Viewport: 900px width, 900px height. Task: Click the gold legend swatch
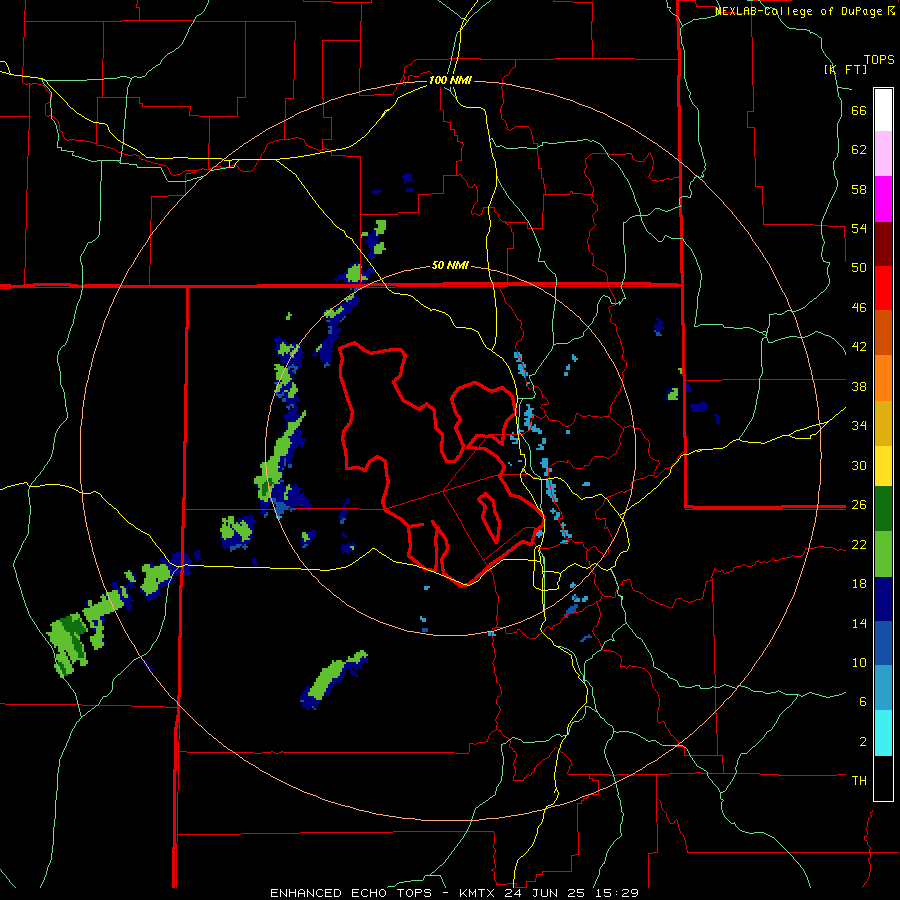coord(883,423)
